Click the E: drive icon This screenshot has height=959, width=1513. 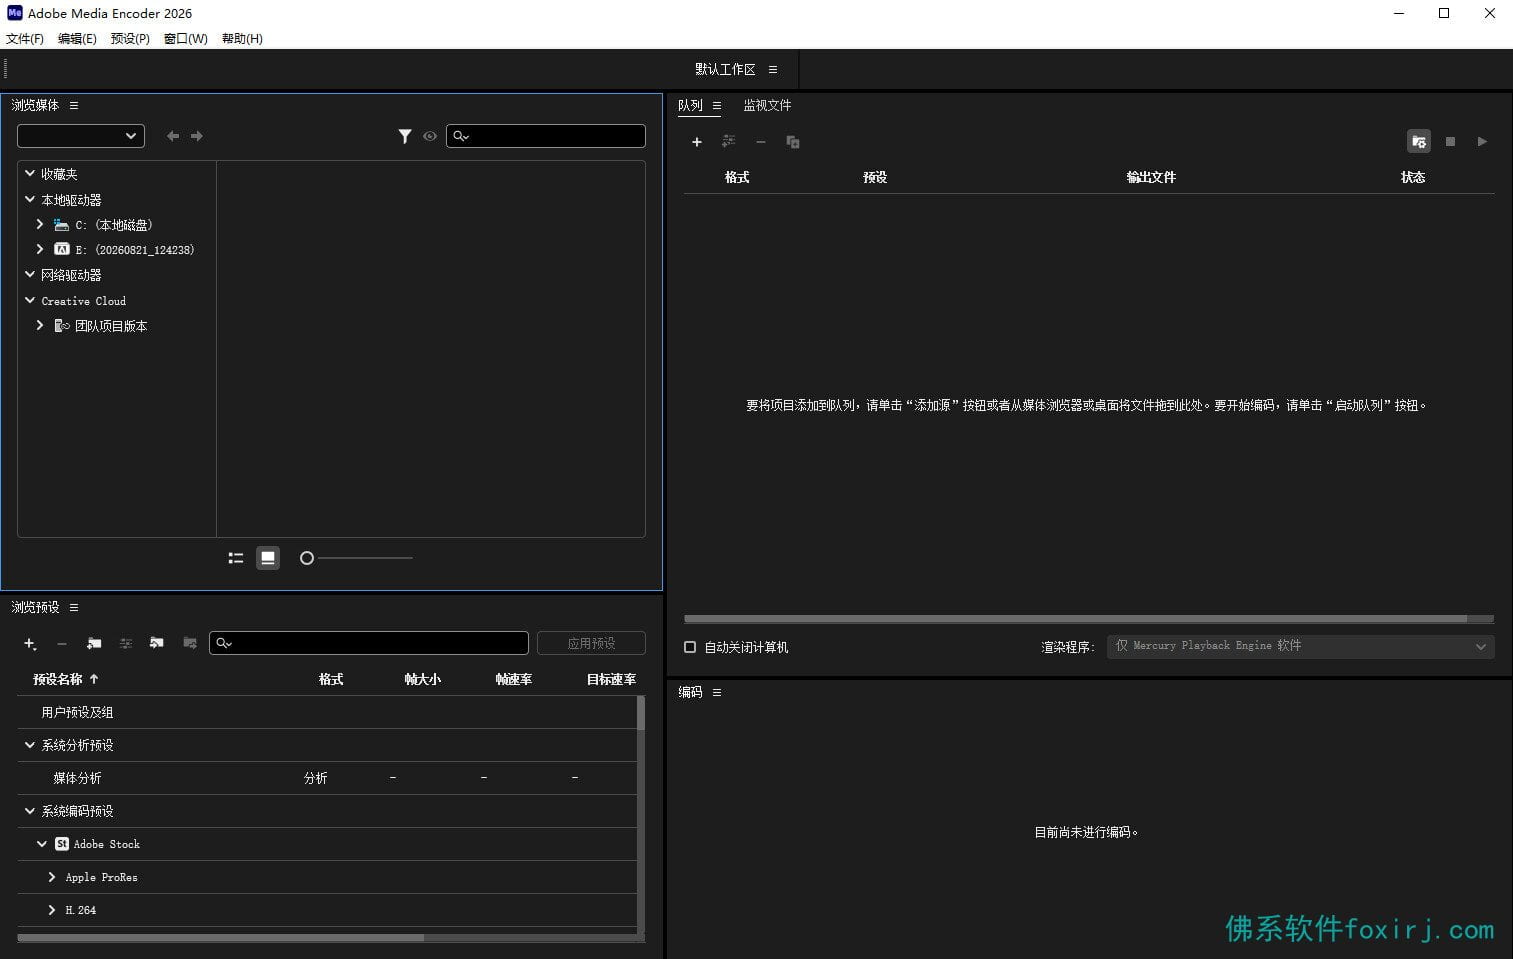62,249
